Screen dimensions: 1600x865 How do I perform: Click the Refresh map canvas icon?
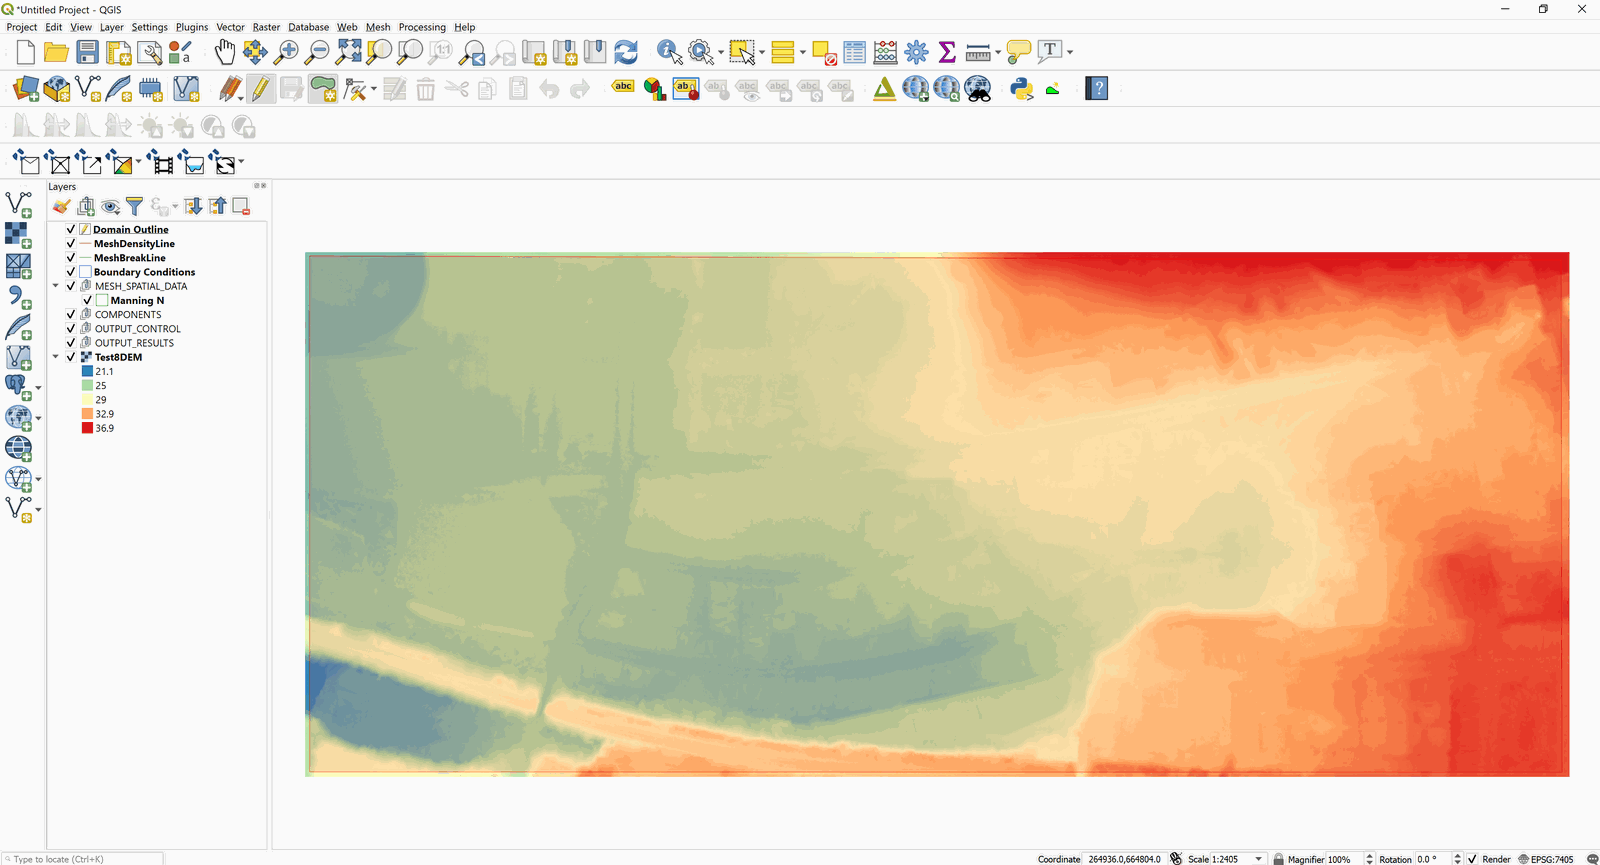pyautogui.click(x=626, y=52)
